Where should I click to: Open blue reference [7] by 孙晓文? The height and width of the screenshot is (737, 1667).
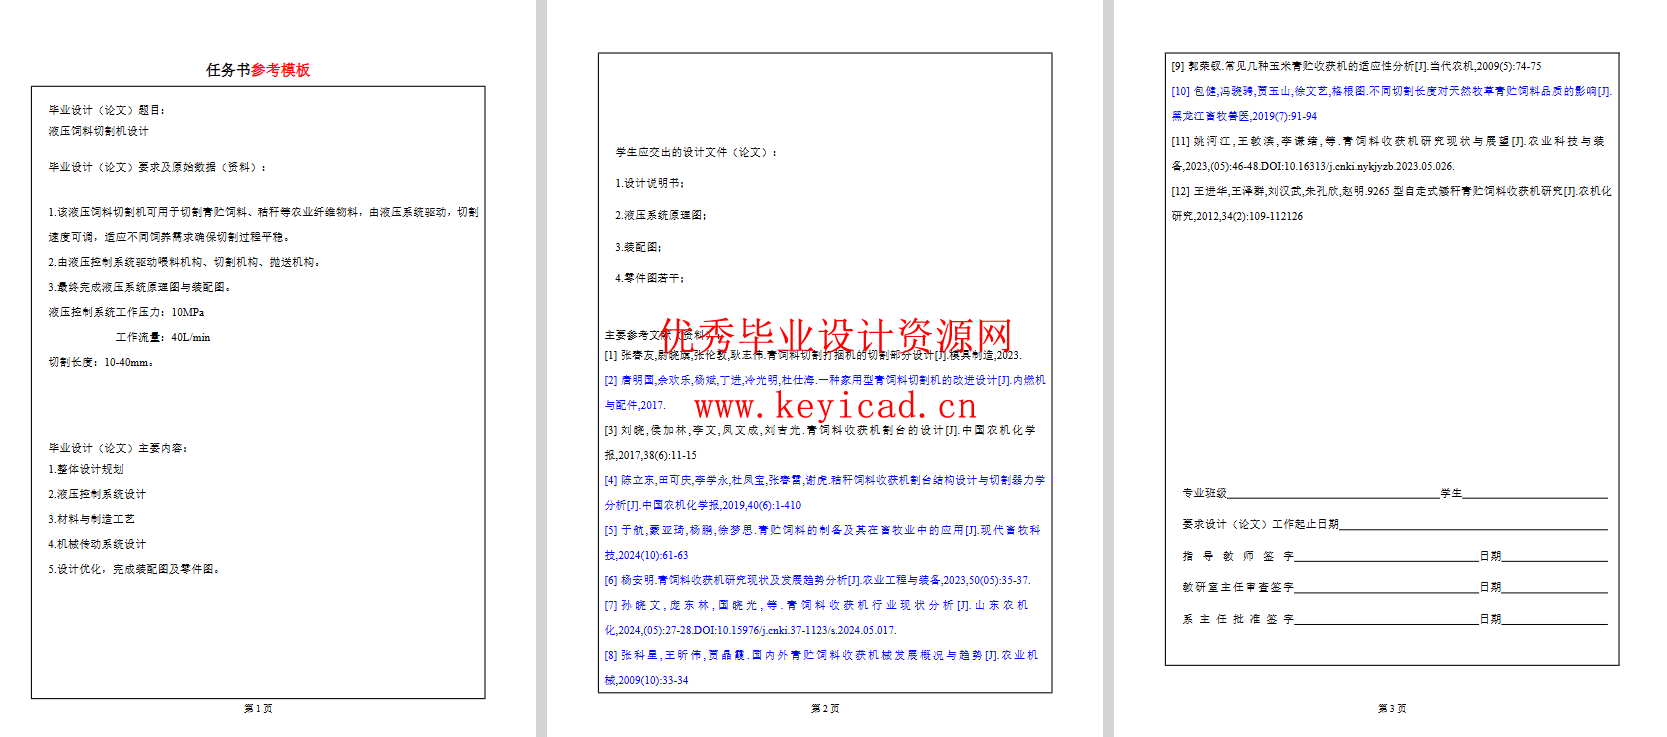pyautogui.click(x=817, y=606)
